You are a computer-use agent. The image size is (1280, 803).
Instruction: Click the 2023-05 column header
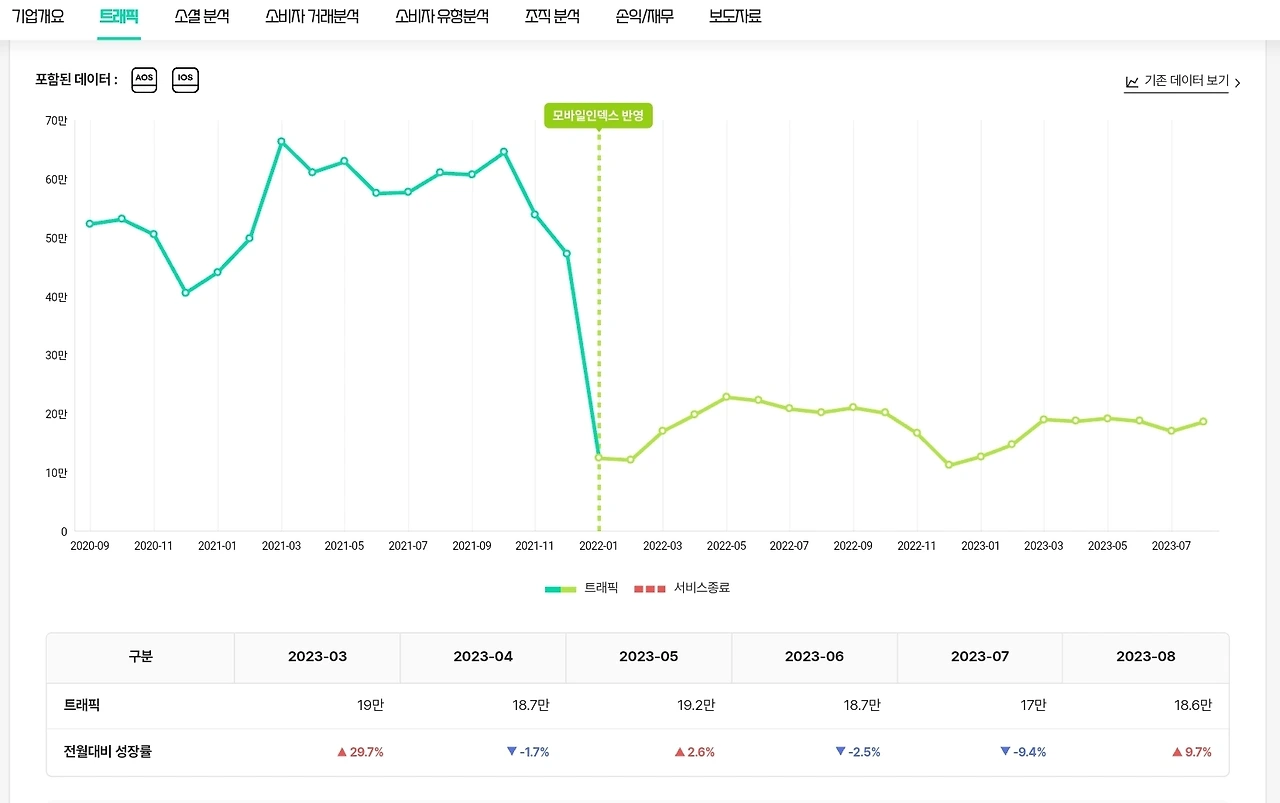tap(649, 657)
